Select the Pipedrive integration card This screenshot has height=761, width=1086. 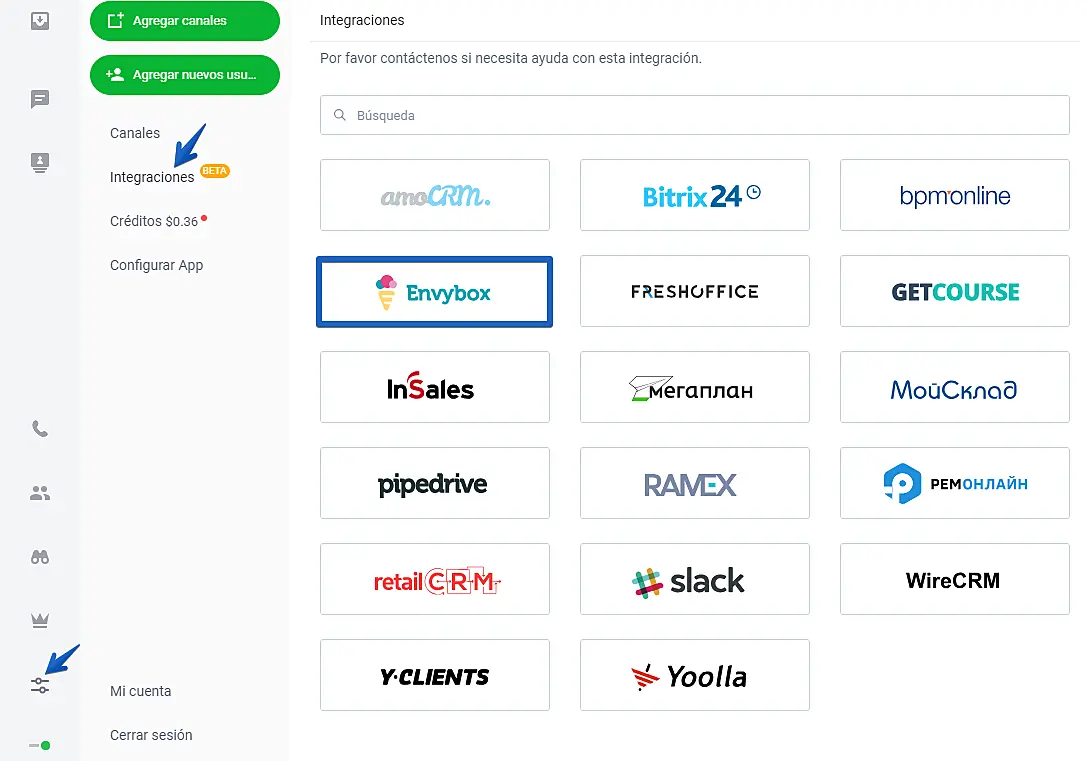(x=435, y=483)
